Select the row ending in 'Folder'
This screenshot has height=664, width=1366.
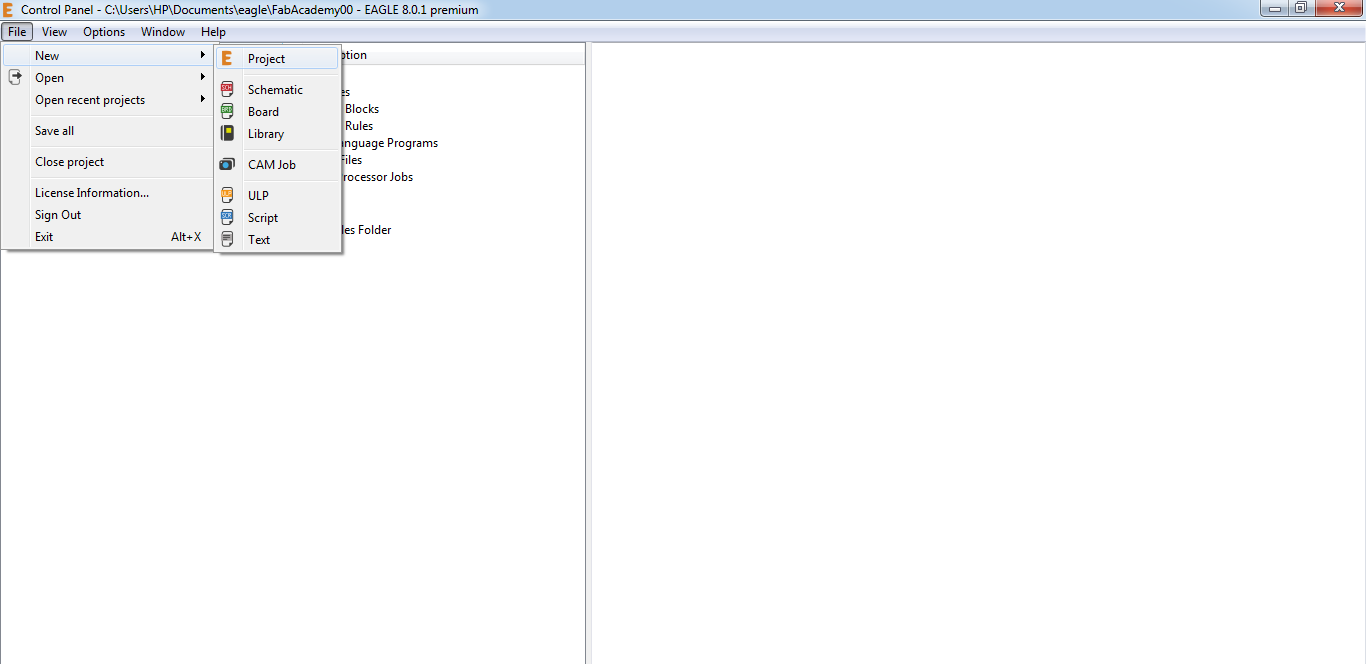coord(366,230)
